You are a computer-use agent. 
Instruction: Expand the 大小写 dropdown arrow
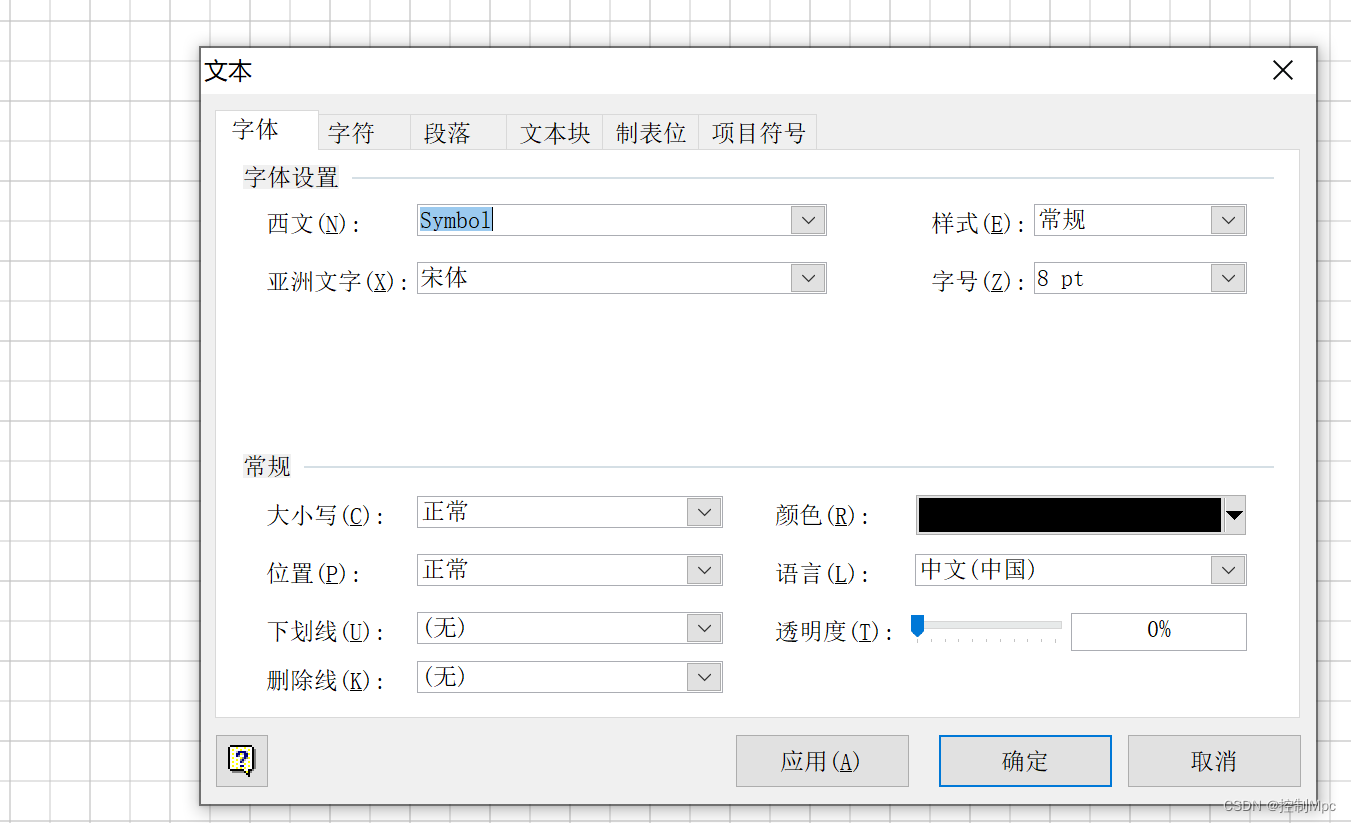[x=704, y=512]
